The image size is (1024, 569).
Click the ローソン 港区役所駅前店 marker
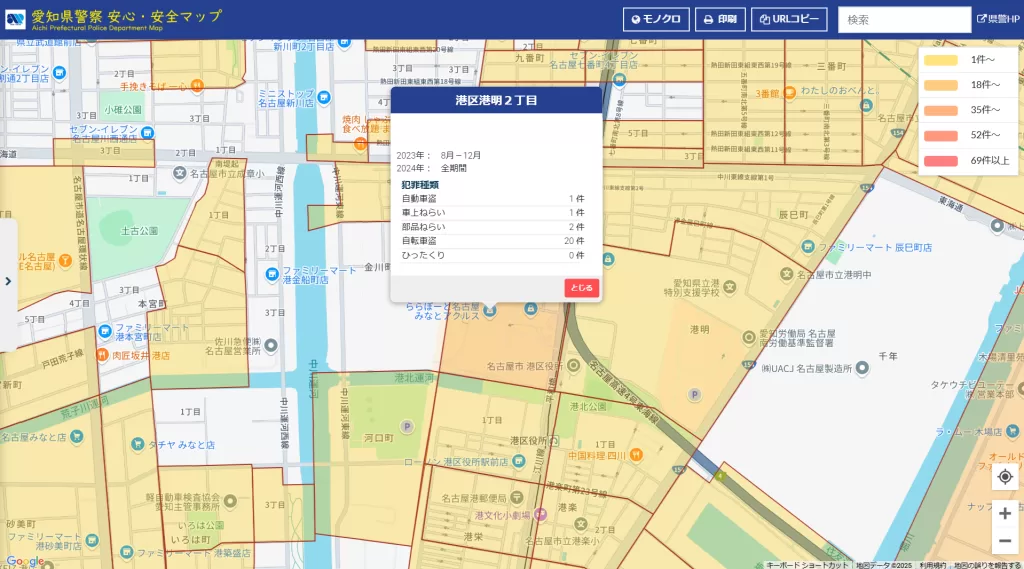click(519, 461)
